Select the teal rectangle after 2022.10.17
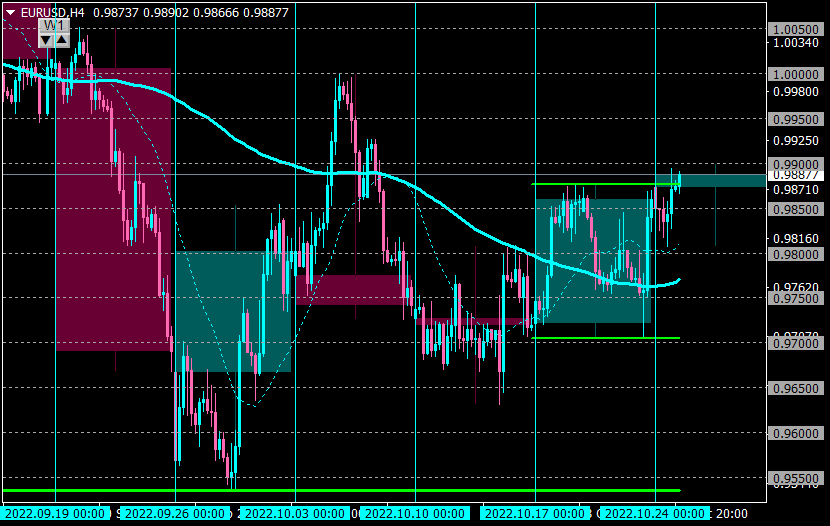Screen dimensions: 830x526 pyautogui.click(x=593, y=261)
